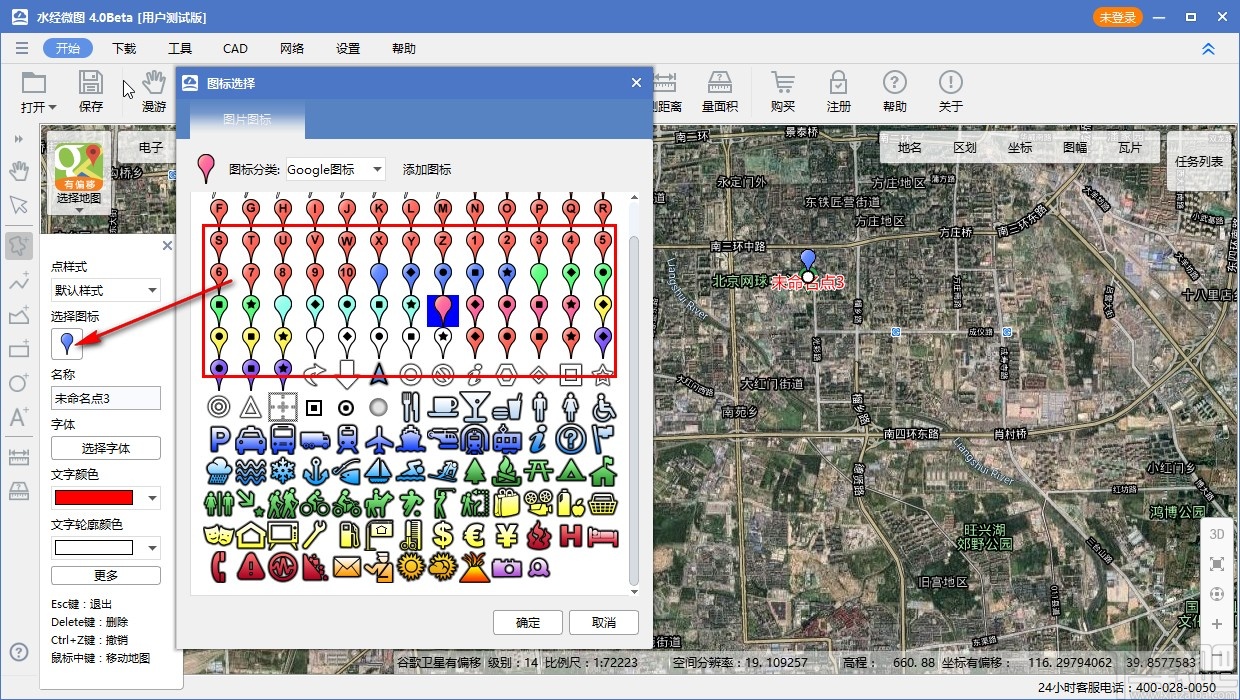Click the 更多 more button
Screen dimensions: 1240x700
[x=106, y=575]
